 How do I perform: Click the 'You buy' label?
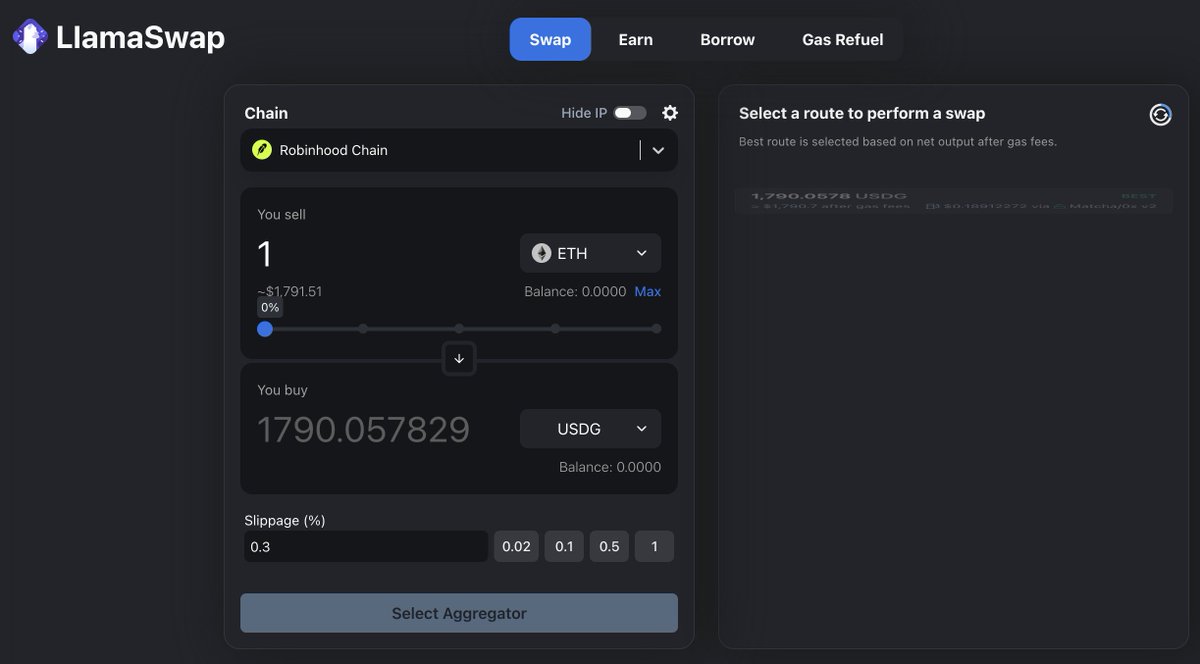tap(282, 390)
